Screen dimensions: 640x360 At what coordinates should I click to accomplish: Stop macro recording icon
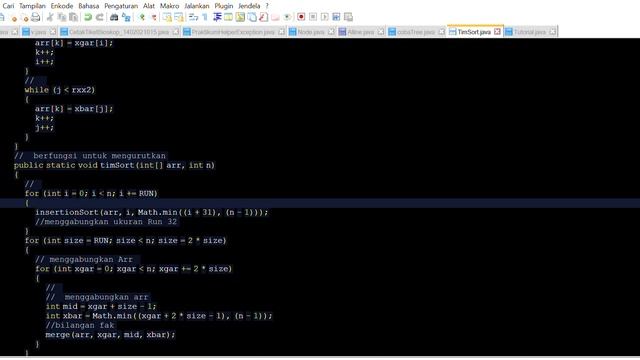(x=313, y=17)
